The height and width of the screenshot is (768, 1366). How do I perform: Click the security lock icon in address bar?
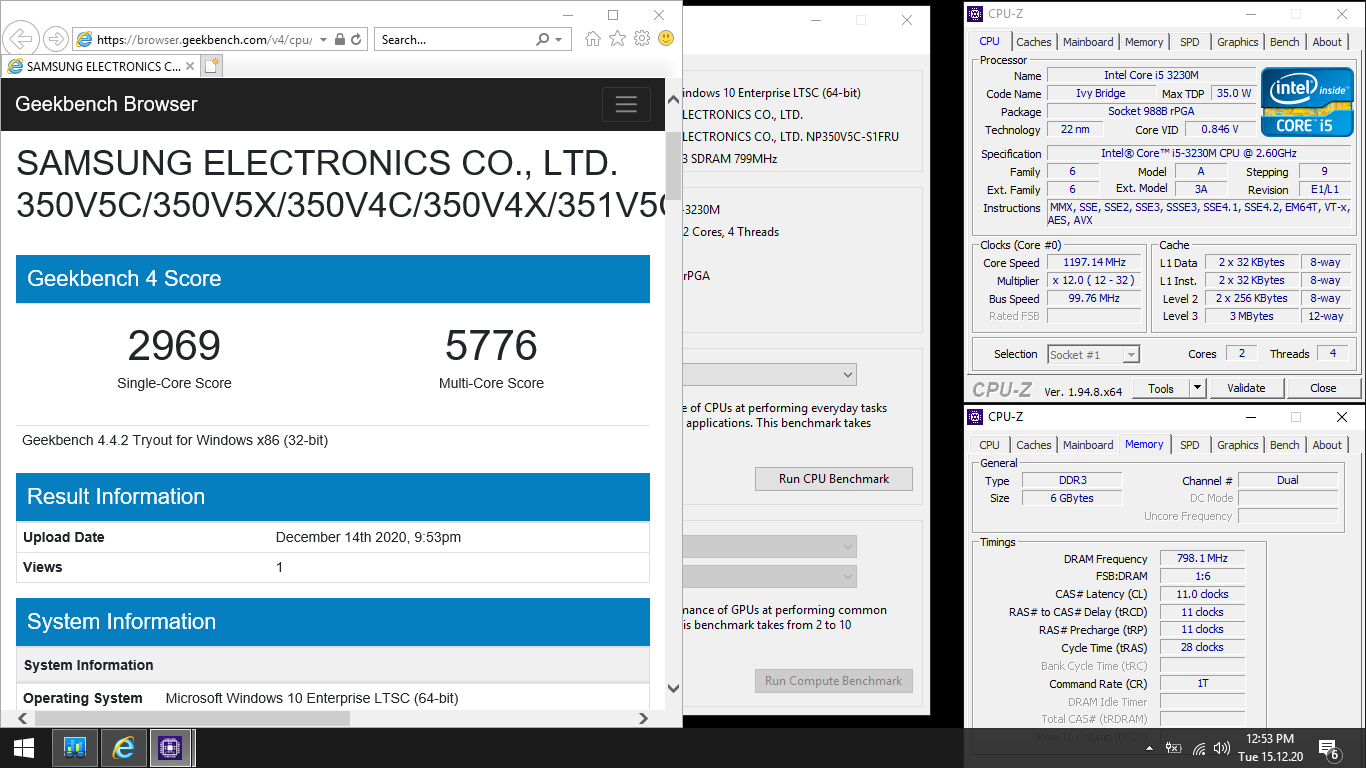[340, 39]
